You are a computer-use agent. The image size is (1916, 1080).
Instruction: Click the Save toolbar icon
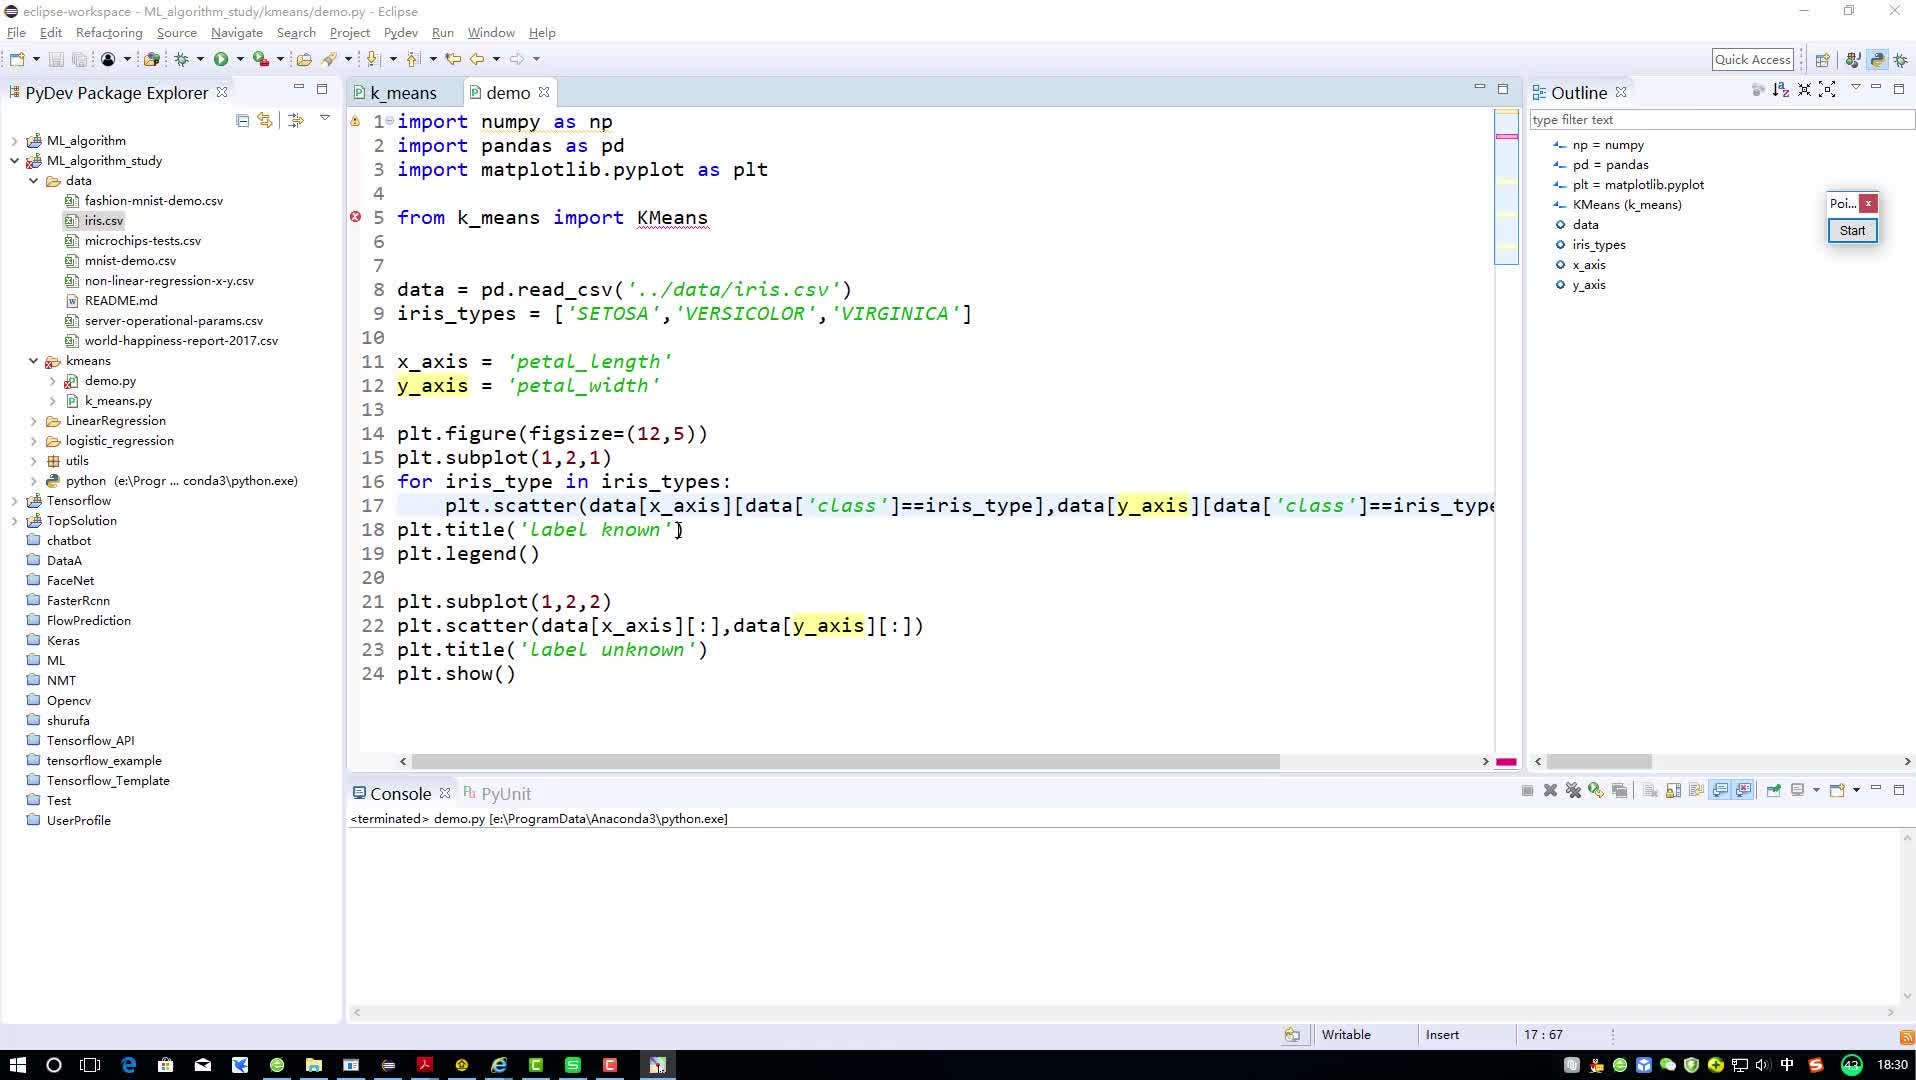click(x=56, y=59)
